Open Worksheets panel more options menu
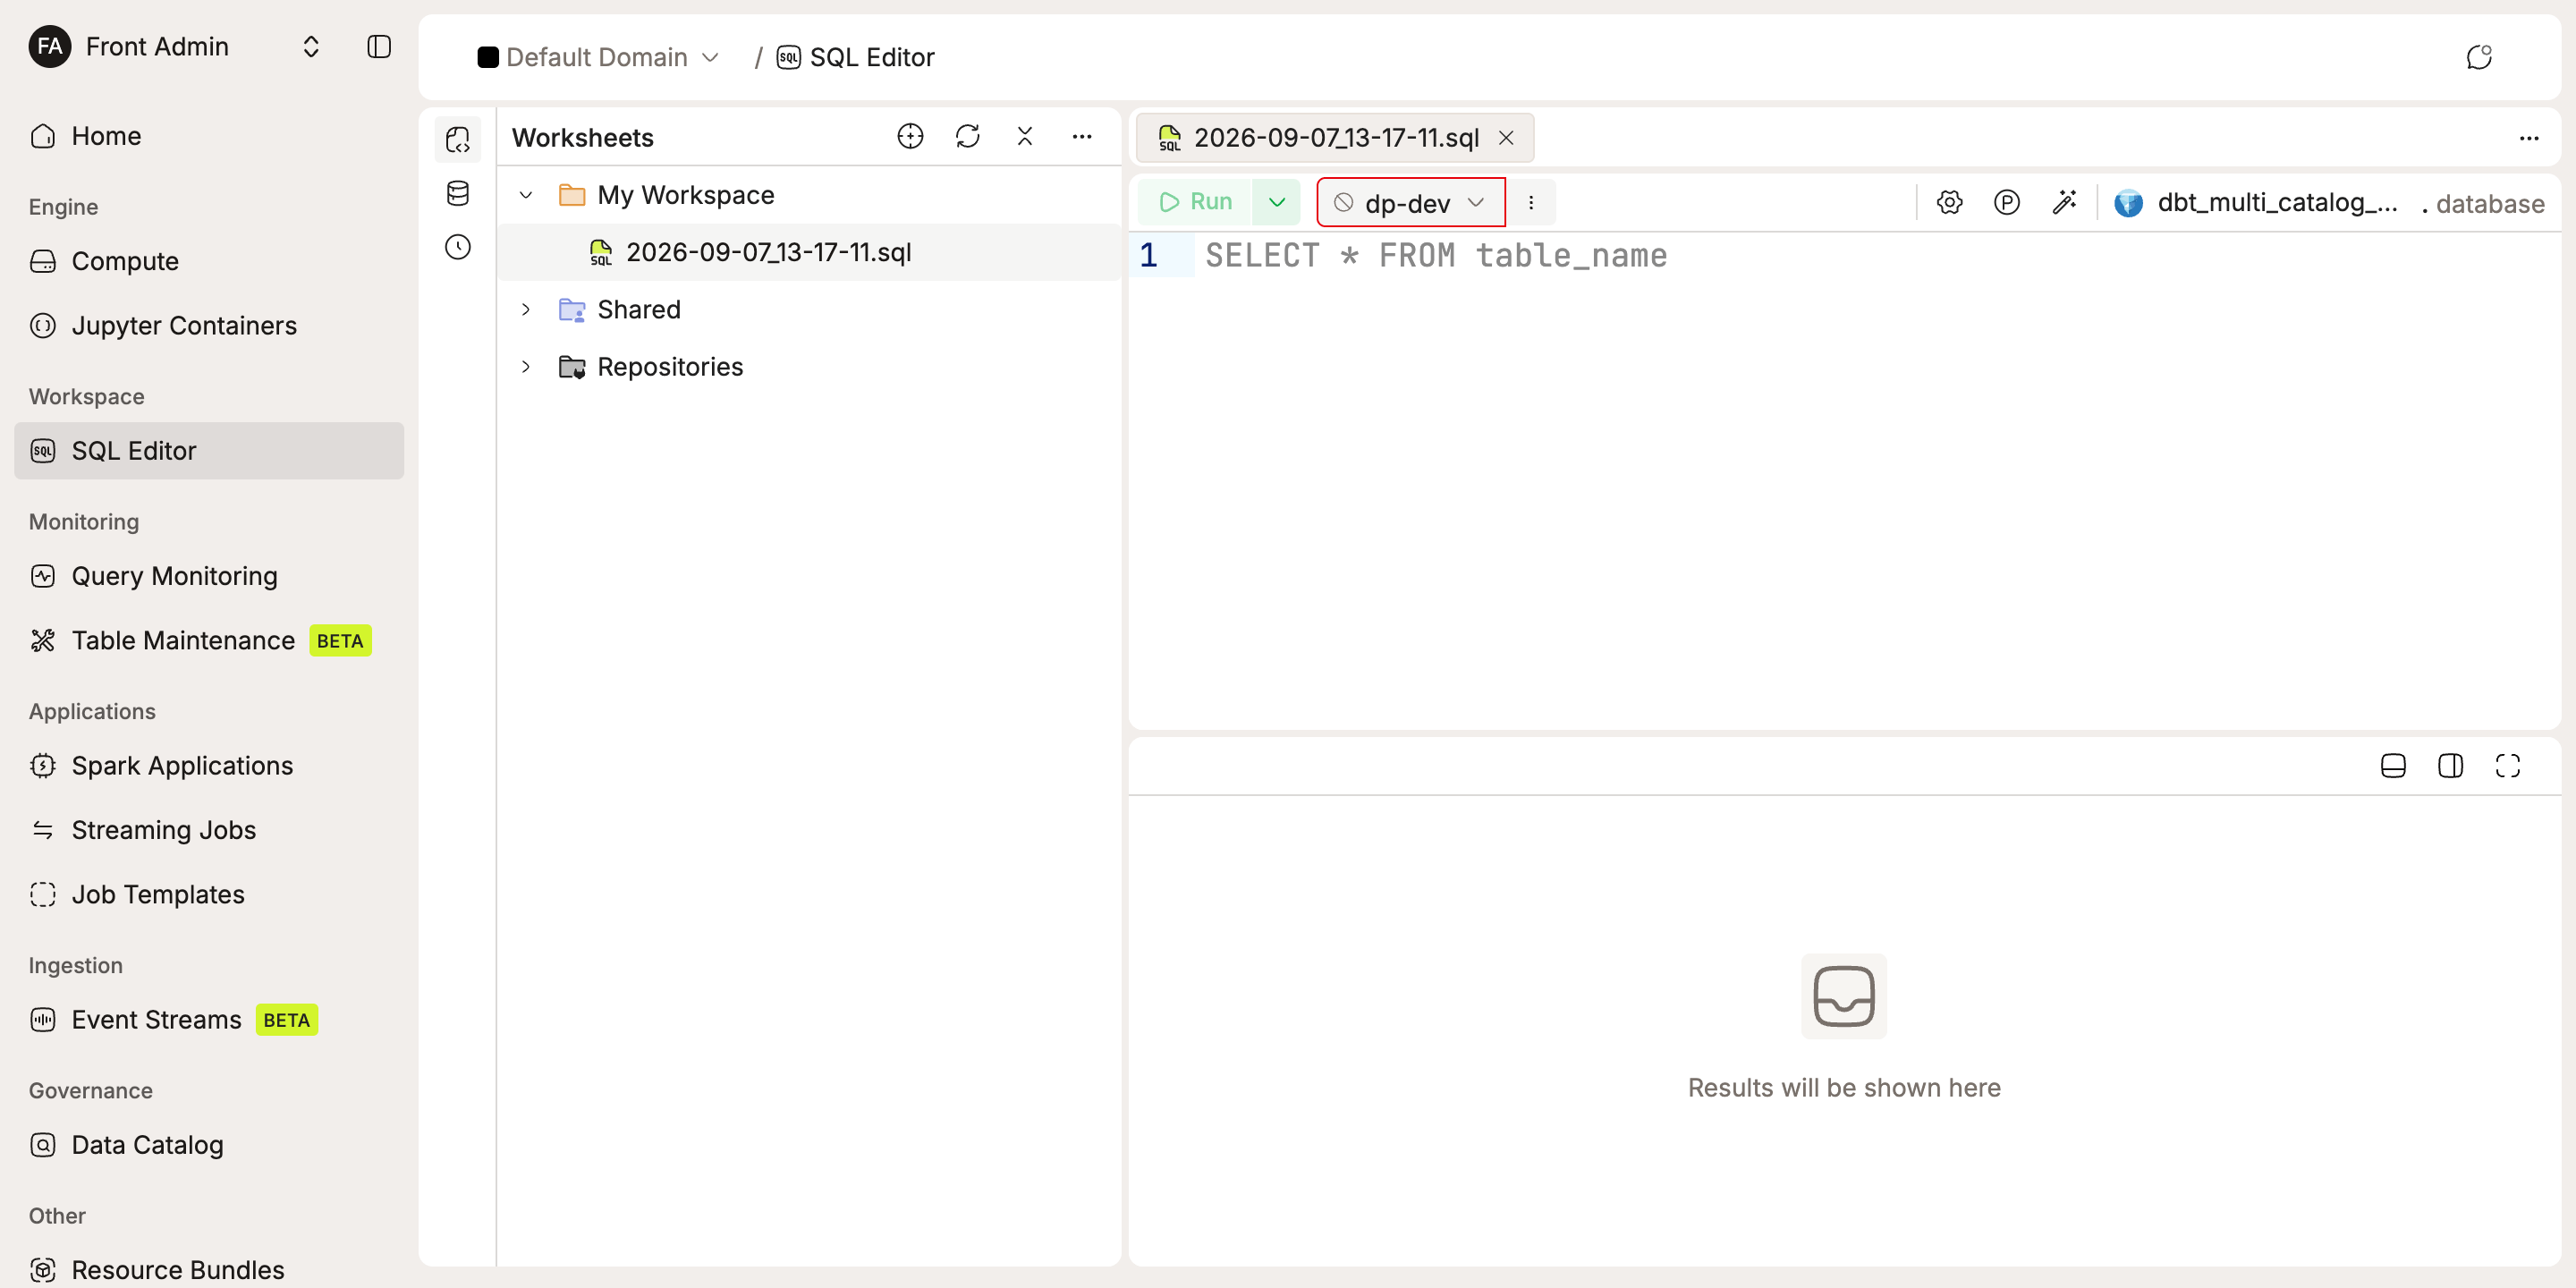 [1082, 136]
